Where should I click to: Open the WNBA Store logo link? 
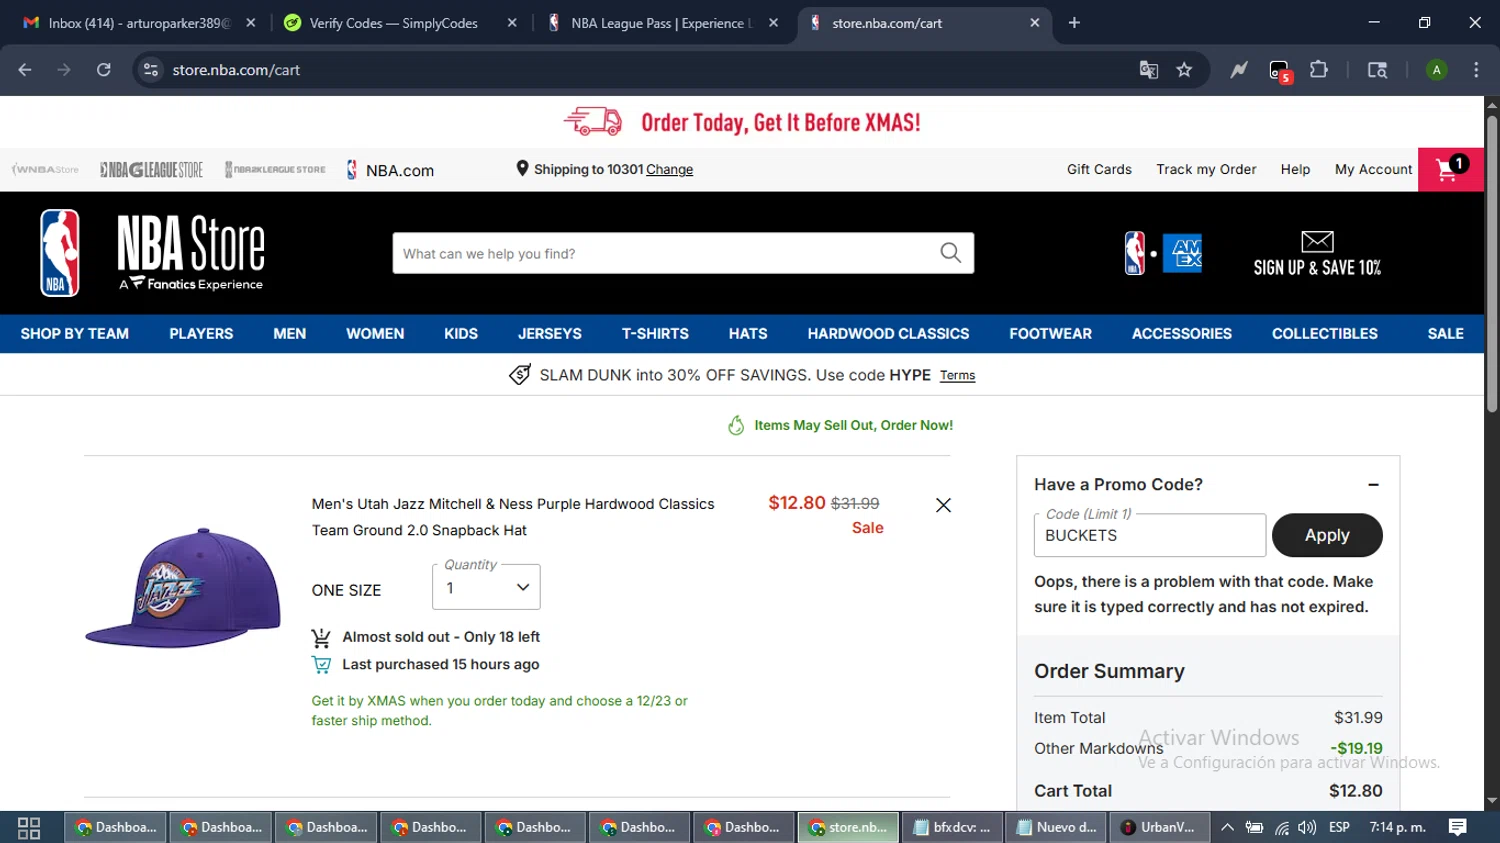tap(45, 170)
